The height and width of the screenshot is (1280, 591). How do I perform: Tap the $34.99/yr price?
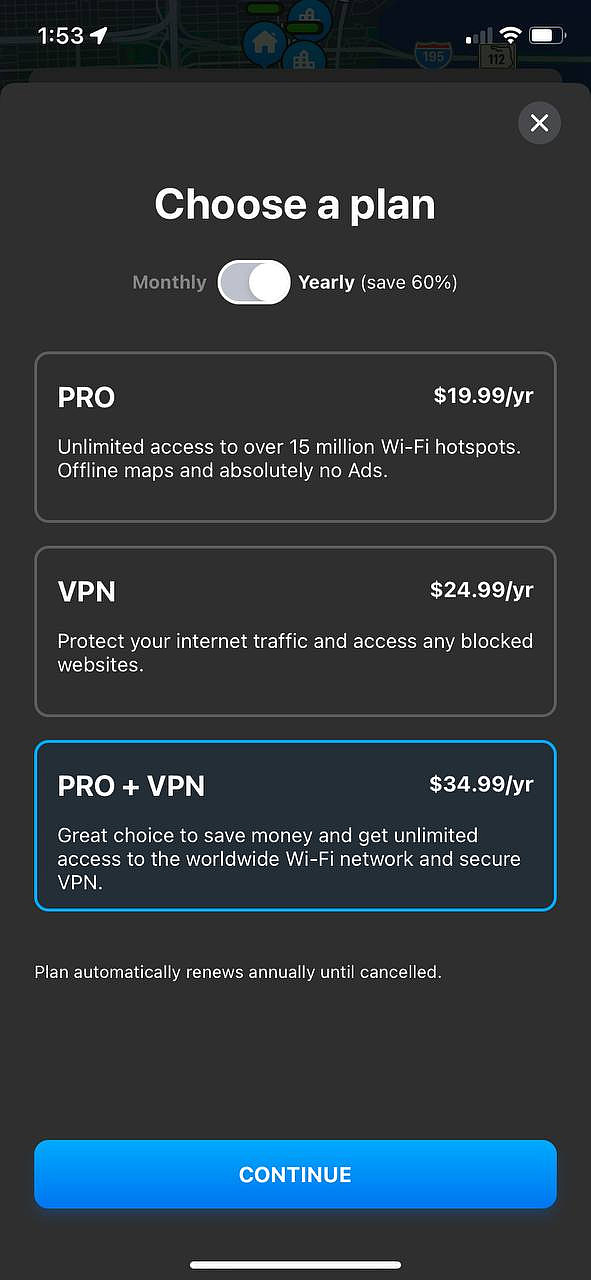(x=482, y=784)
